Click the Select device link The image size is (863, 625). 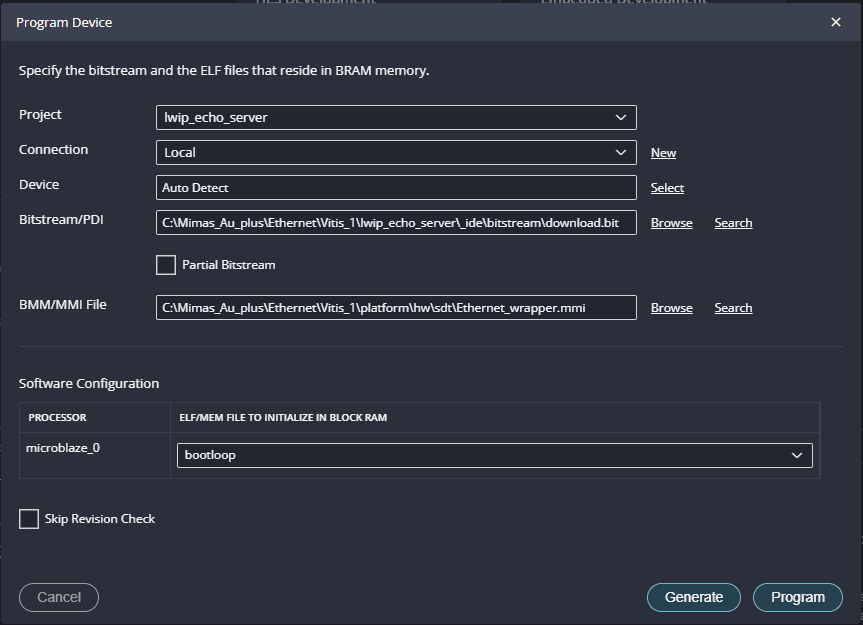click(667, 188)
